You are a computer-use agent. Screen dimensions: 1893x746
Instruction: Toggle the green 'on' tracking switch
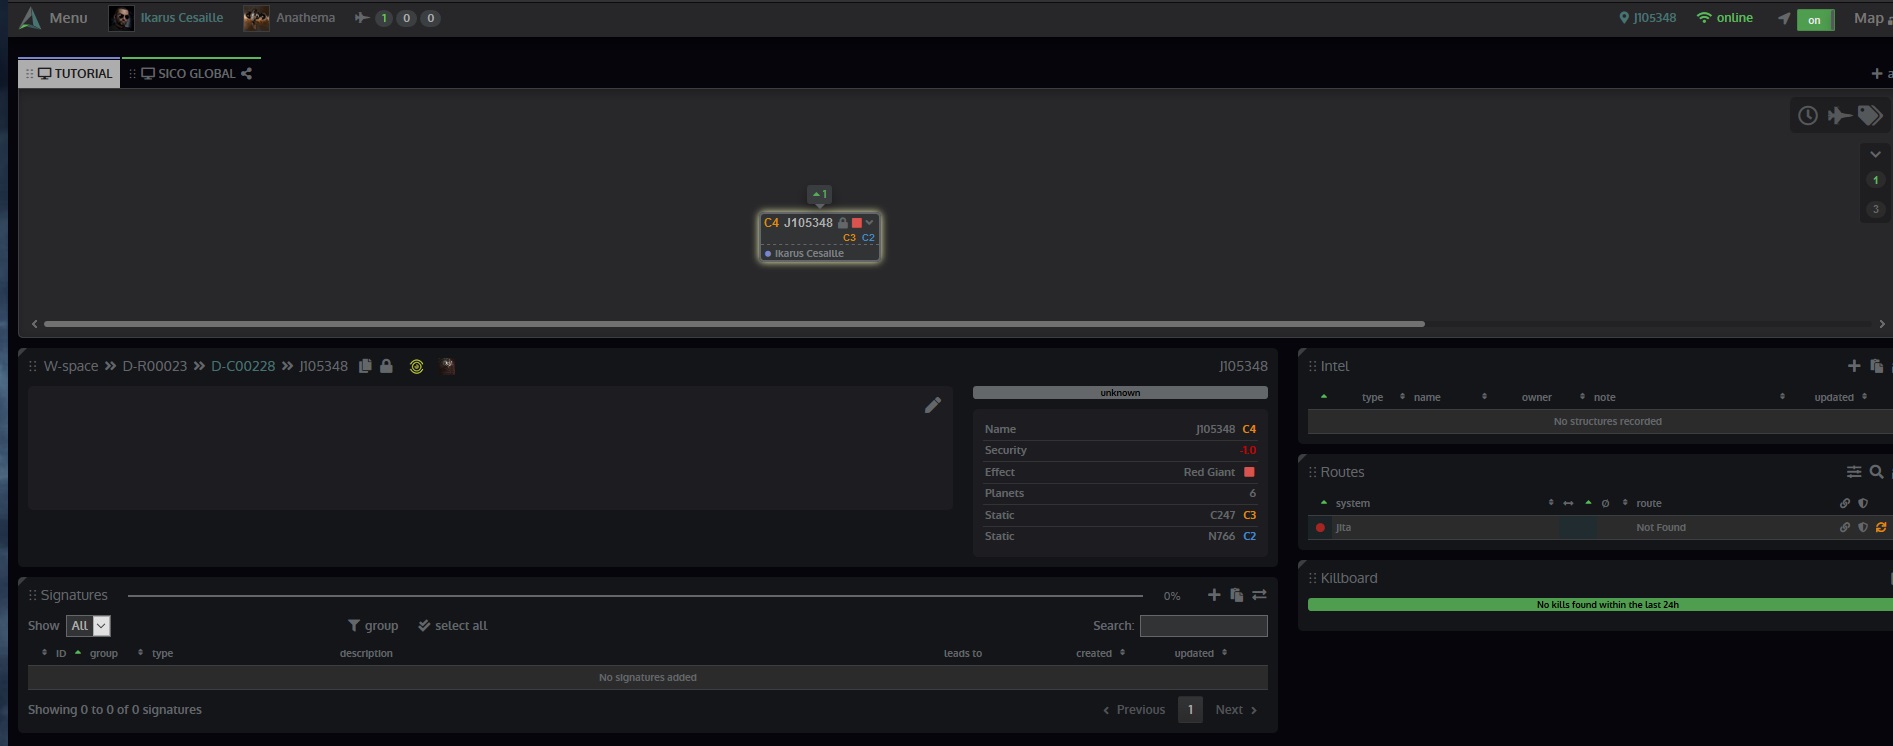(1814, 19)
